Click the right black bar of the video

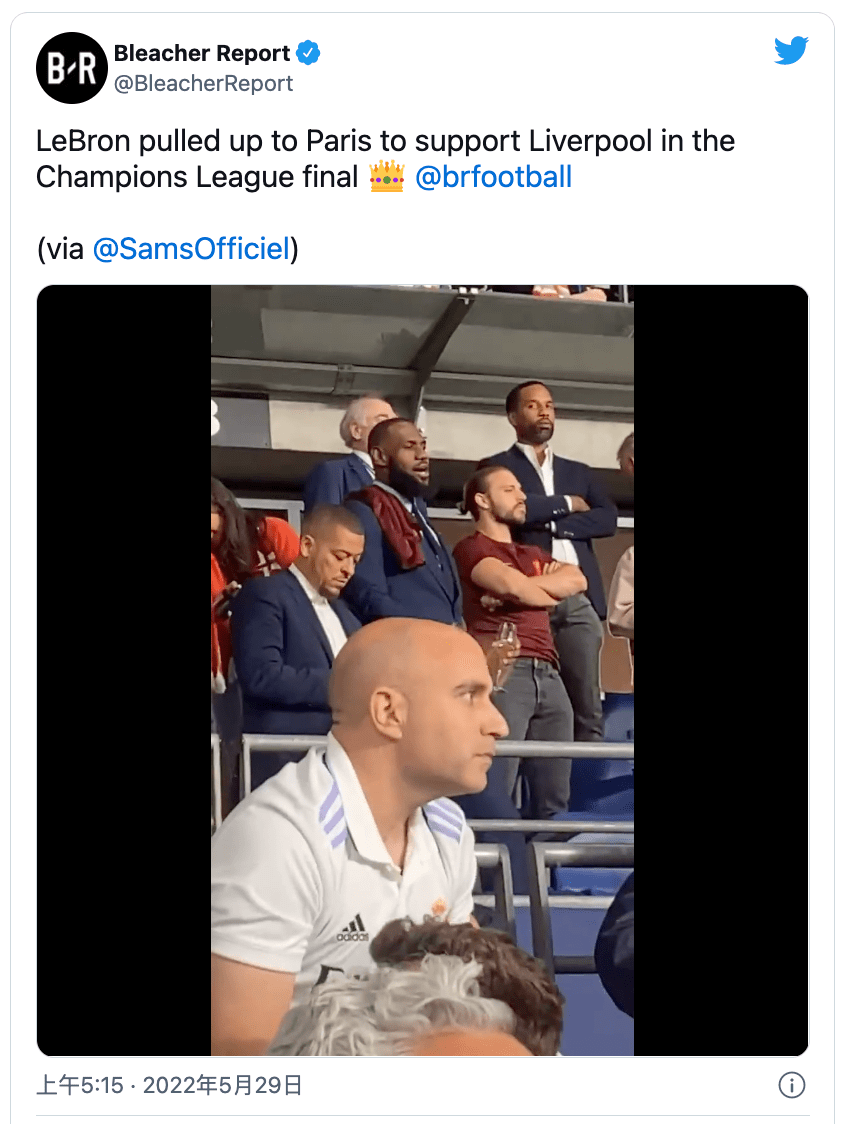(x=721, y=670)
